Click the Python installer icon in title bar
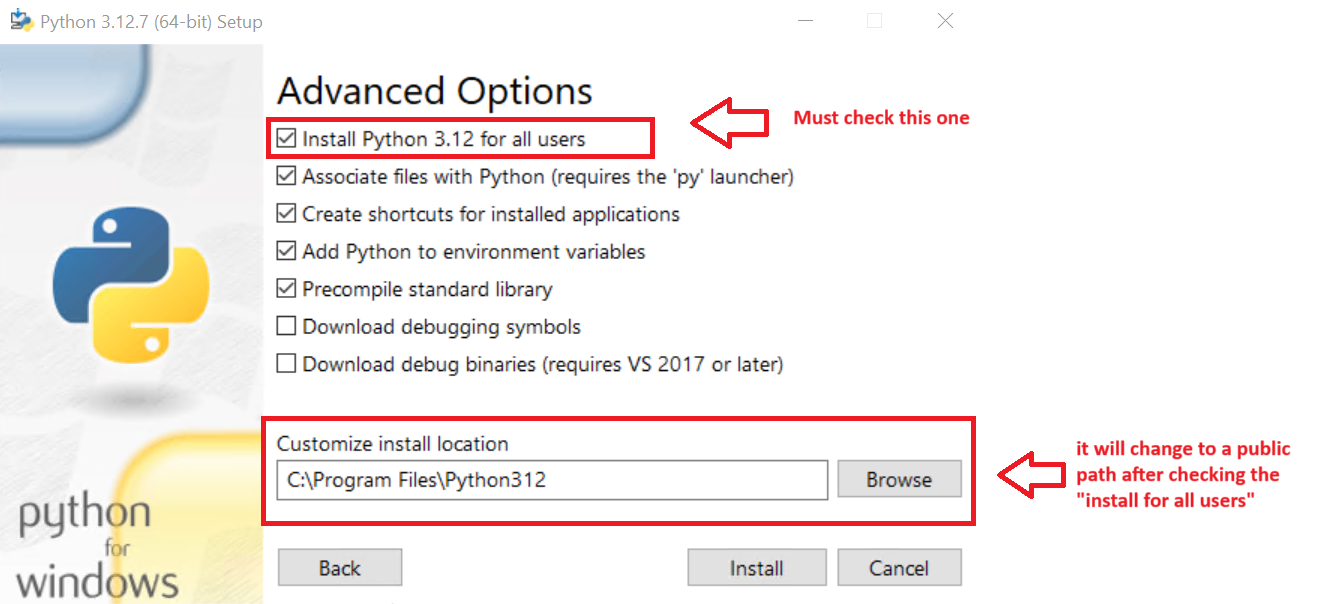 pyautogui.click(x=21, y=20)
